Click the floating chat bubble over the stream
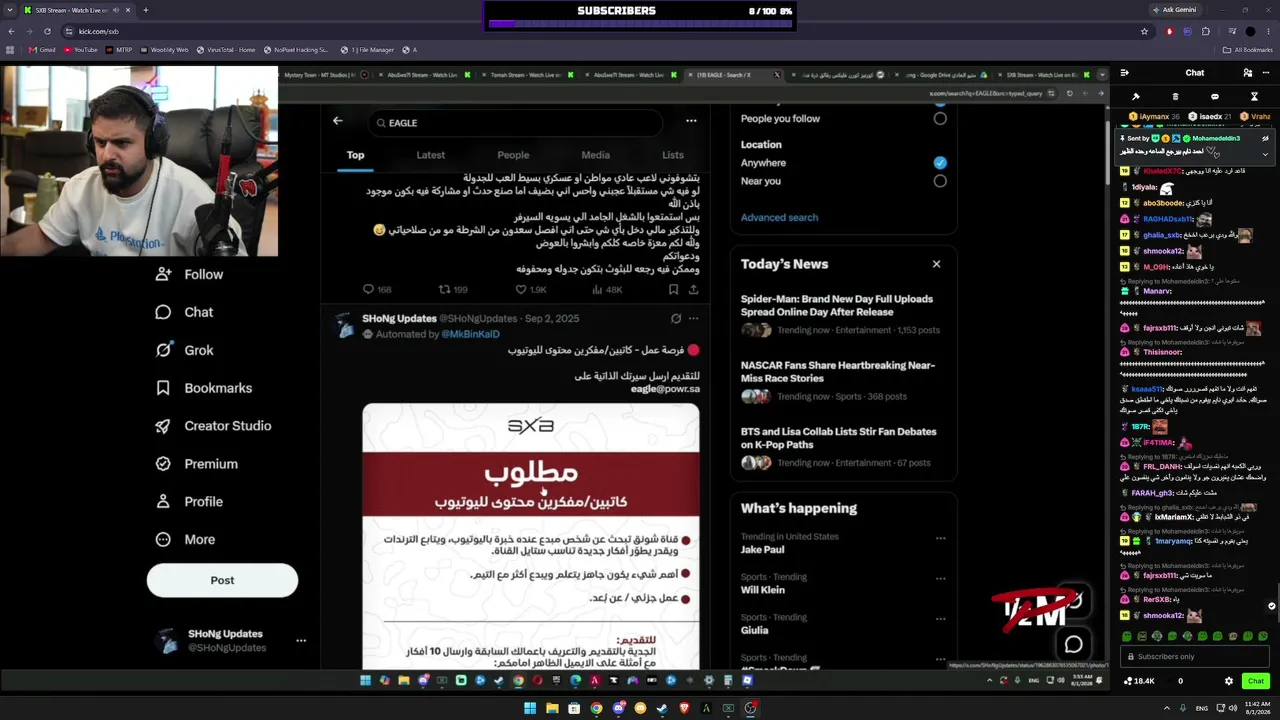This screenshot has width=1280, height=720. [x=1074, y=645]
